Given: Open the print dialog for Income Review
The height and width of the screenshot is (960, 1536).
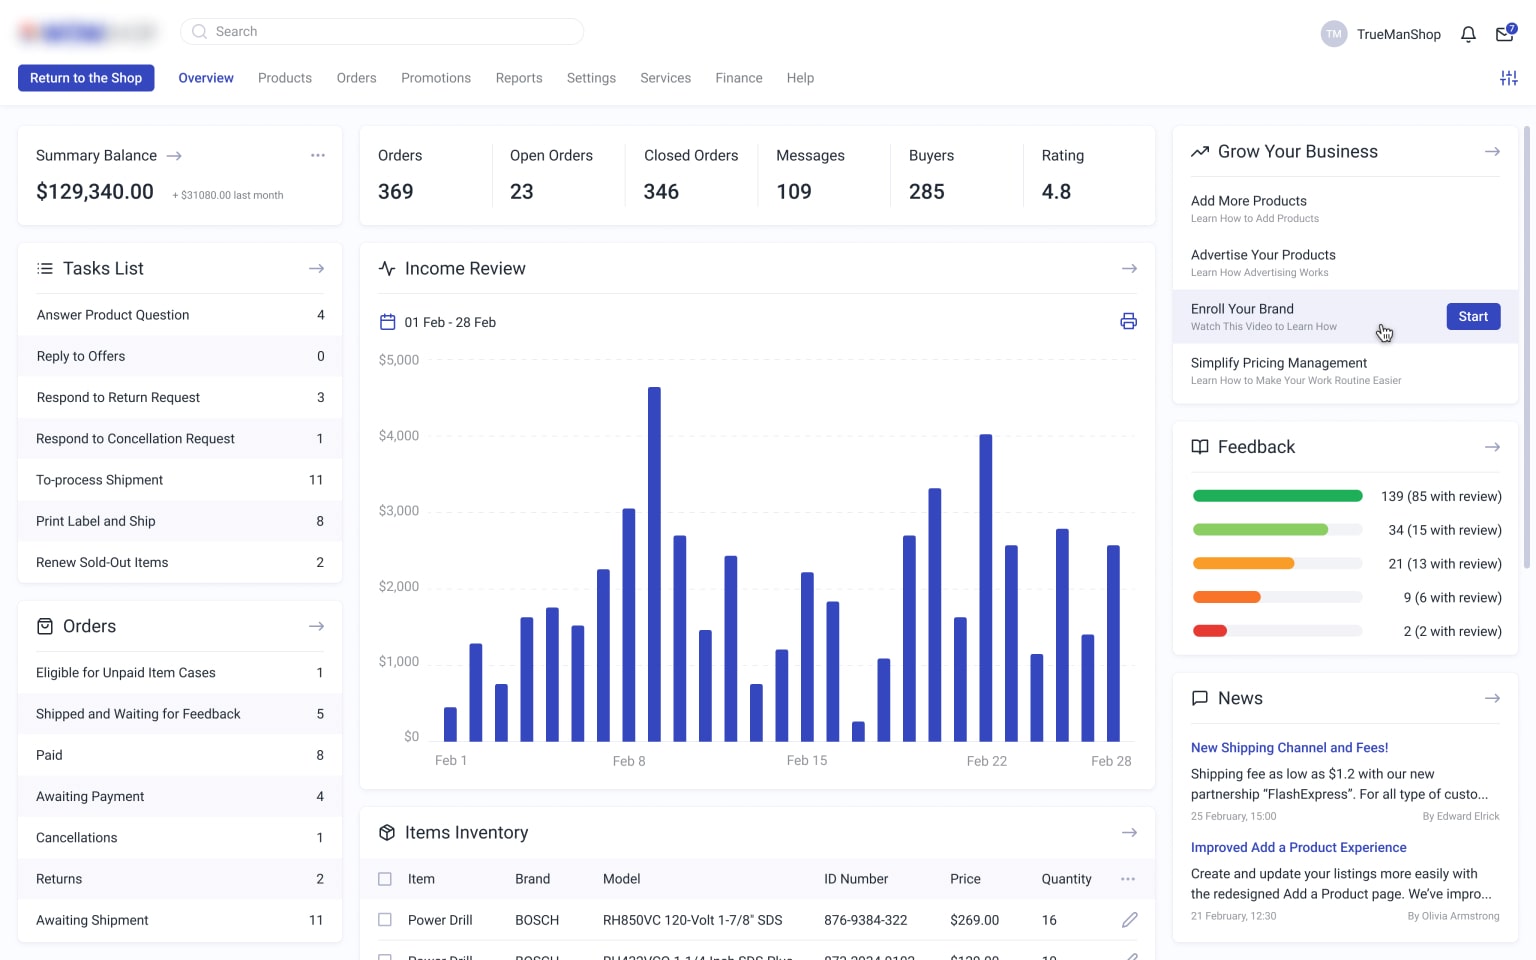Looking at the screenshot, I should [1128, 321].
